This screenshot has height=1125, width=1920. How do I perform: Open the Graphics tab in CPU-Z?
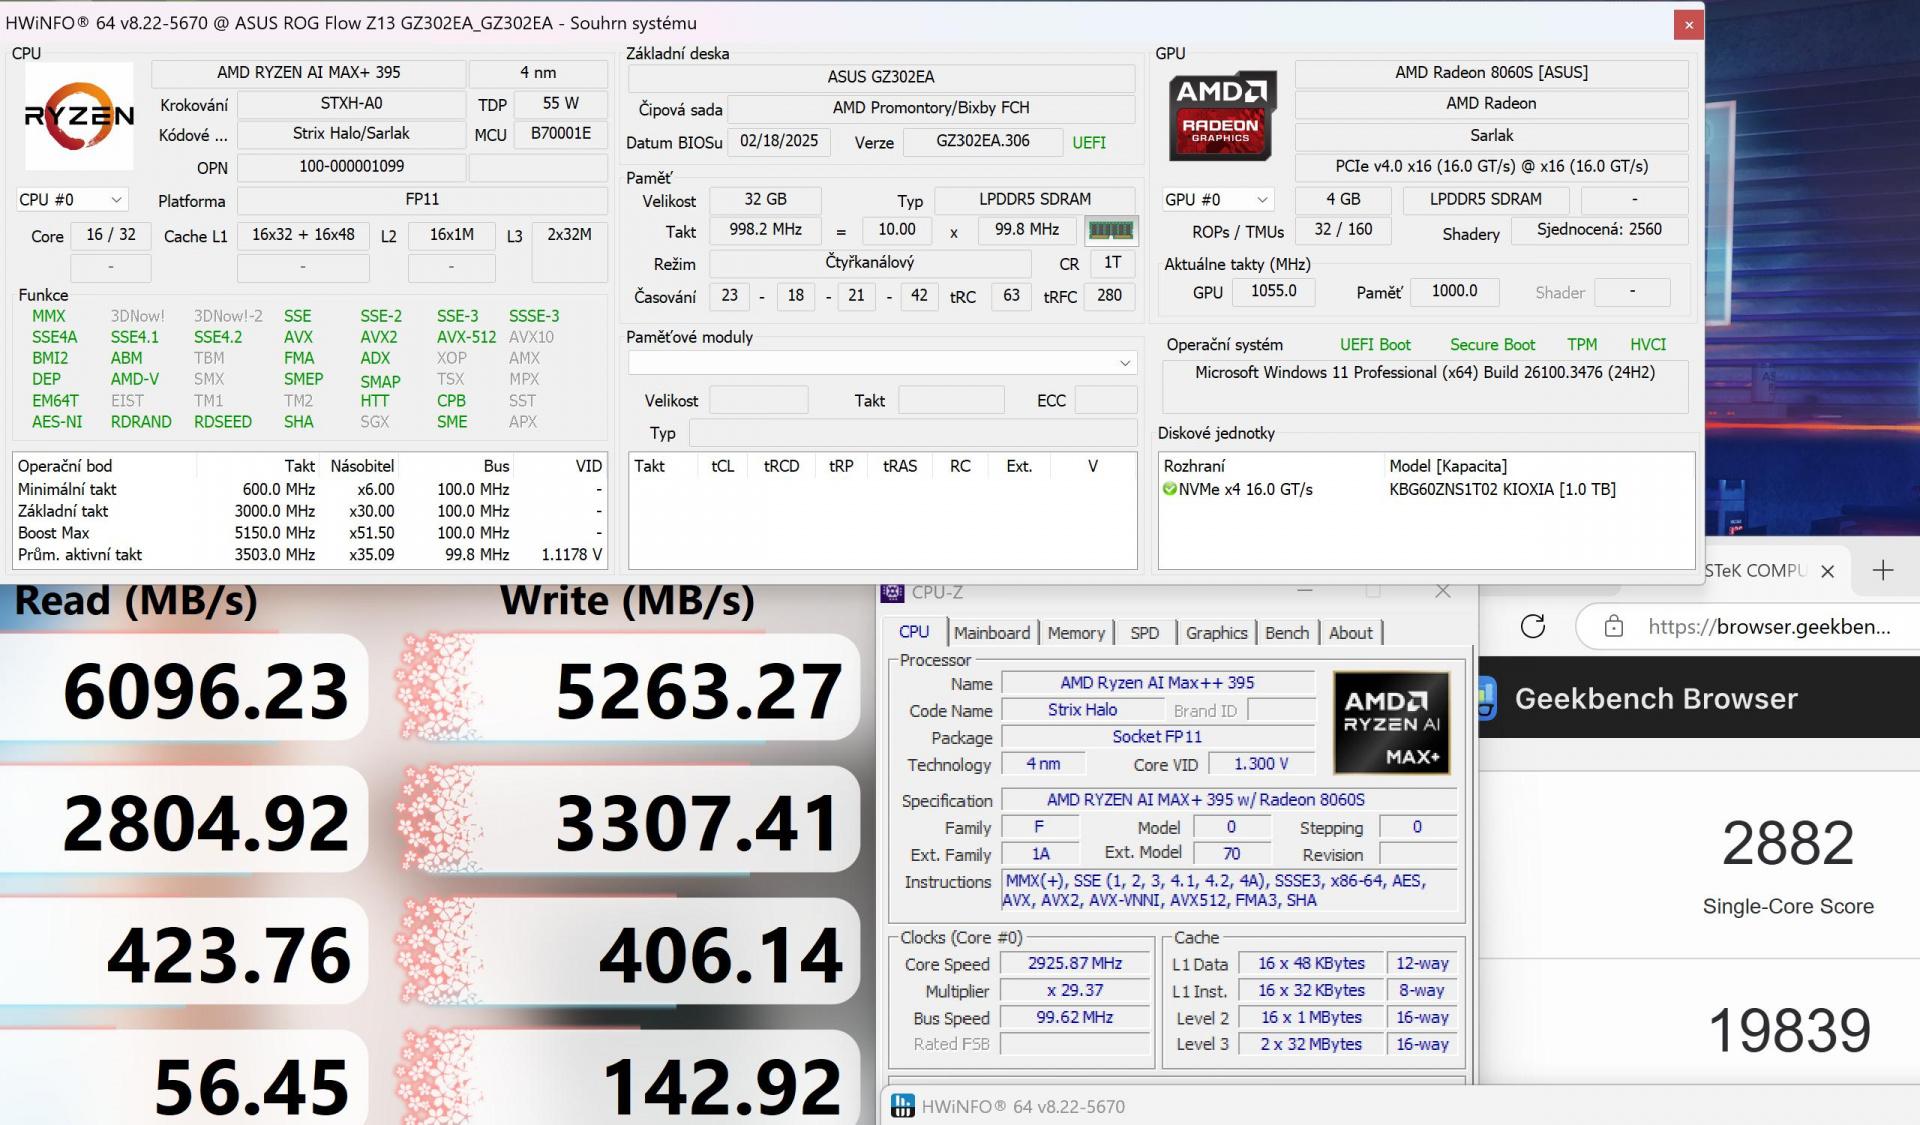1216,633
